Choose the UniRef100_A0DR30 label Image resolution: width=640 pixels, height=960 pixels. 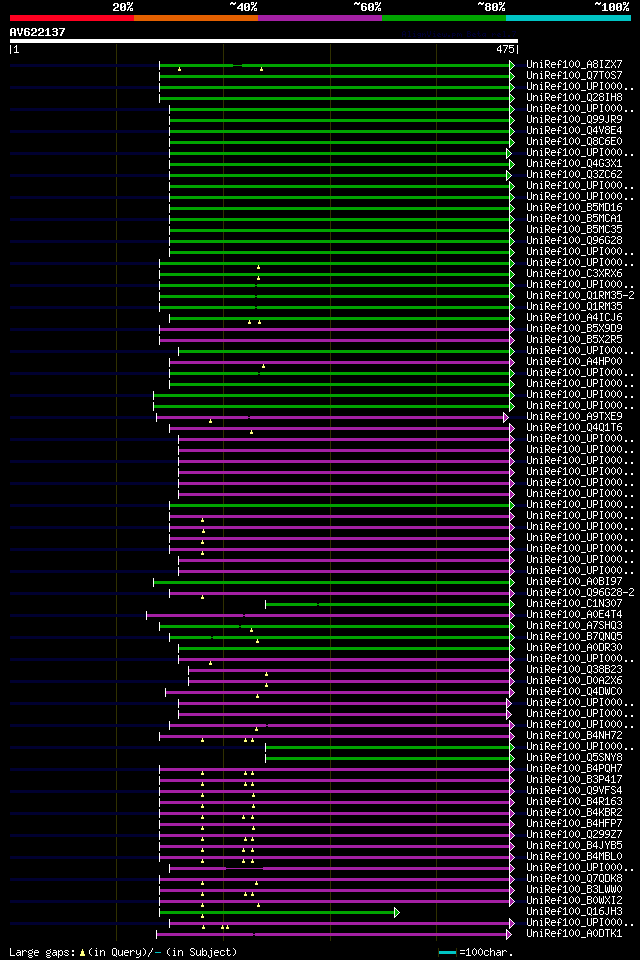point(574,648)
